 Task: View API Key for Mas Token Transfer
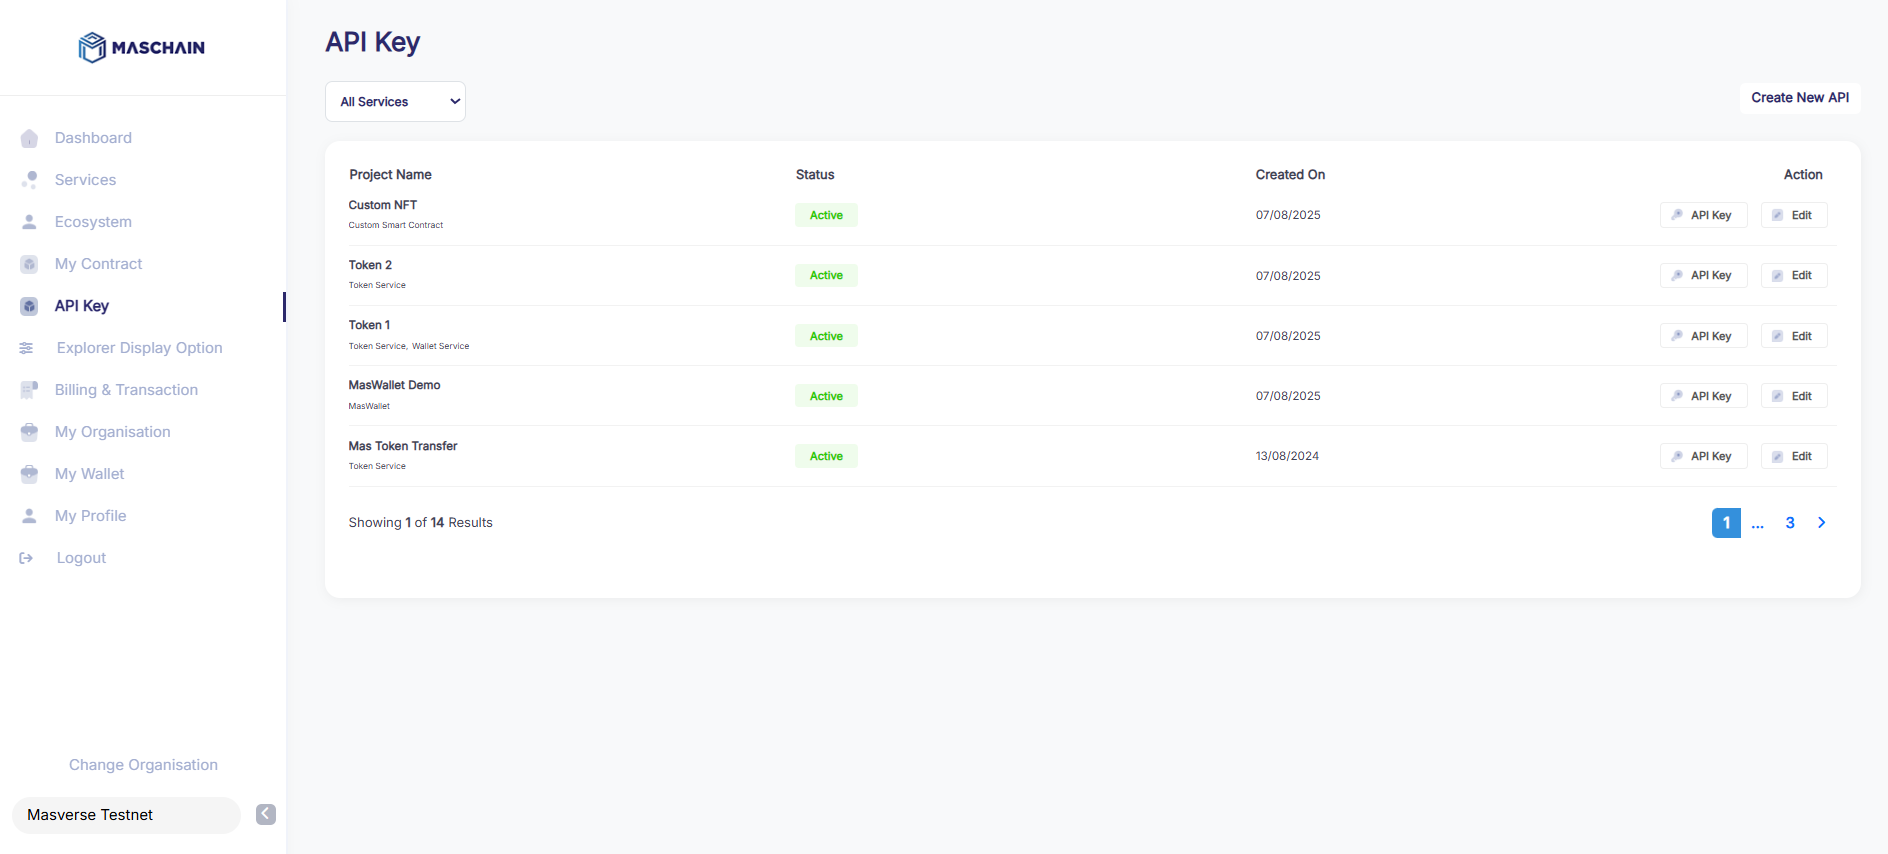click(x=1703, y=456)
